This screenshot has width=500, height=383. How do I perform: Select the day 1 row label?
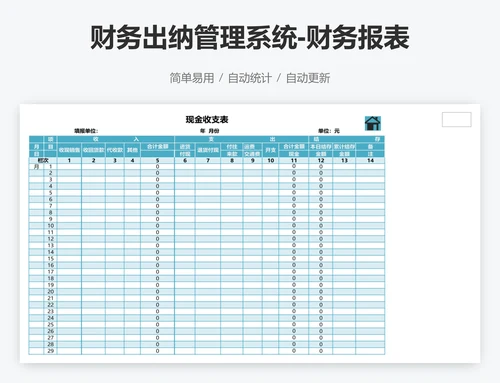(x=51, y=166)
